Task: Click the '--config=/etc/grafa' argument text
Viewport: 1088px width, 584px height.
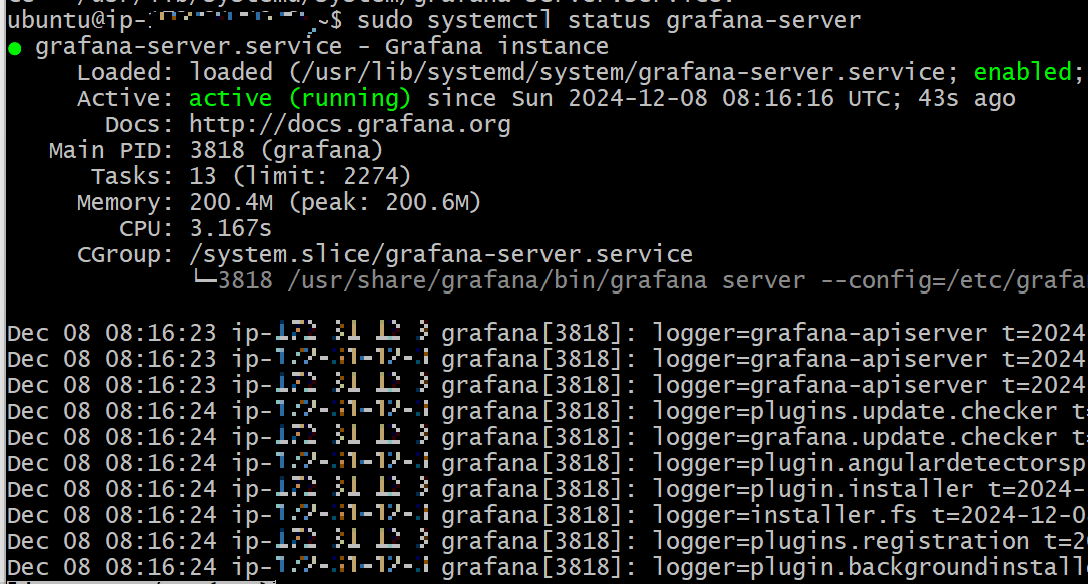Action: 953,280
